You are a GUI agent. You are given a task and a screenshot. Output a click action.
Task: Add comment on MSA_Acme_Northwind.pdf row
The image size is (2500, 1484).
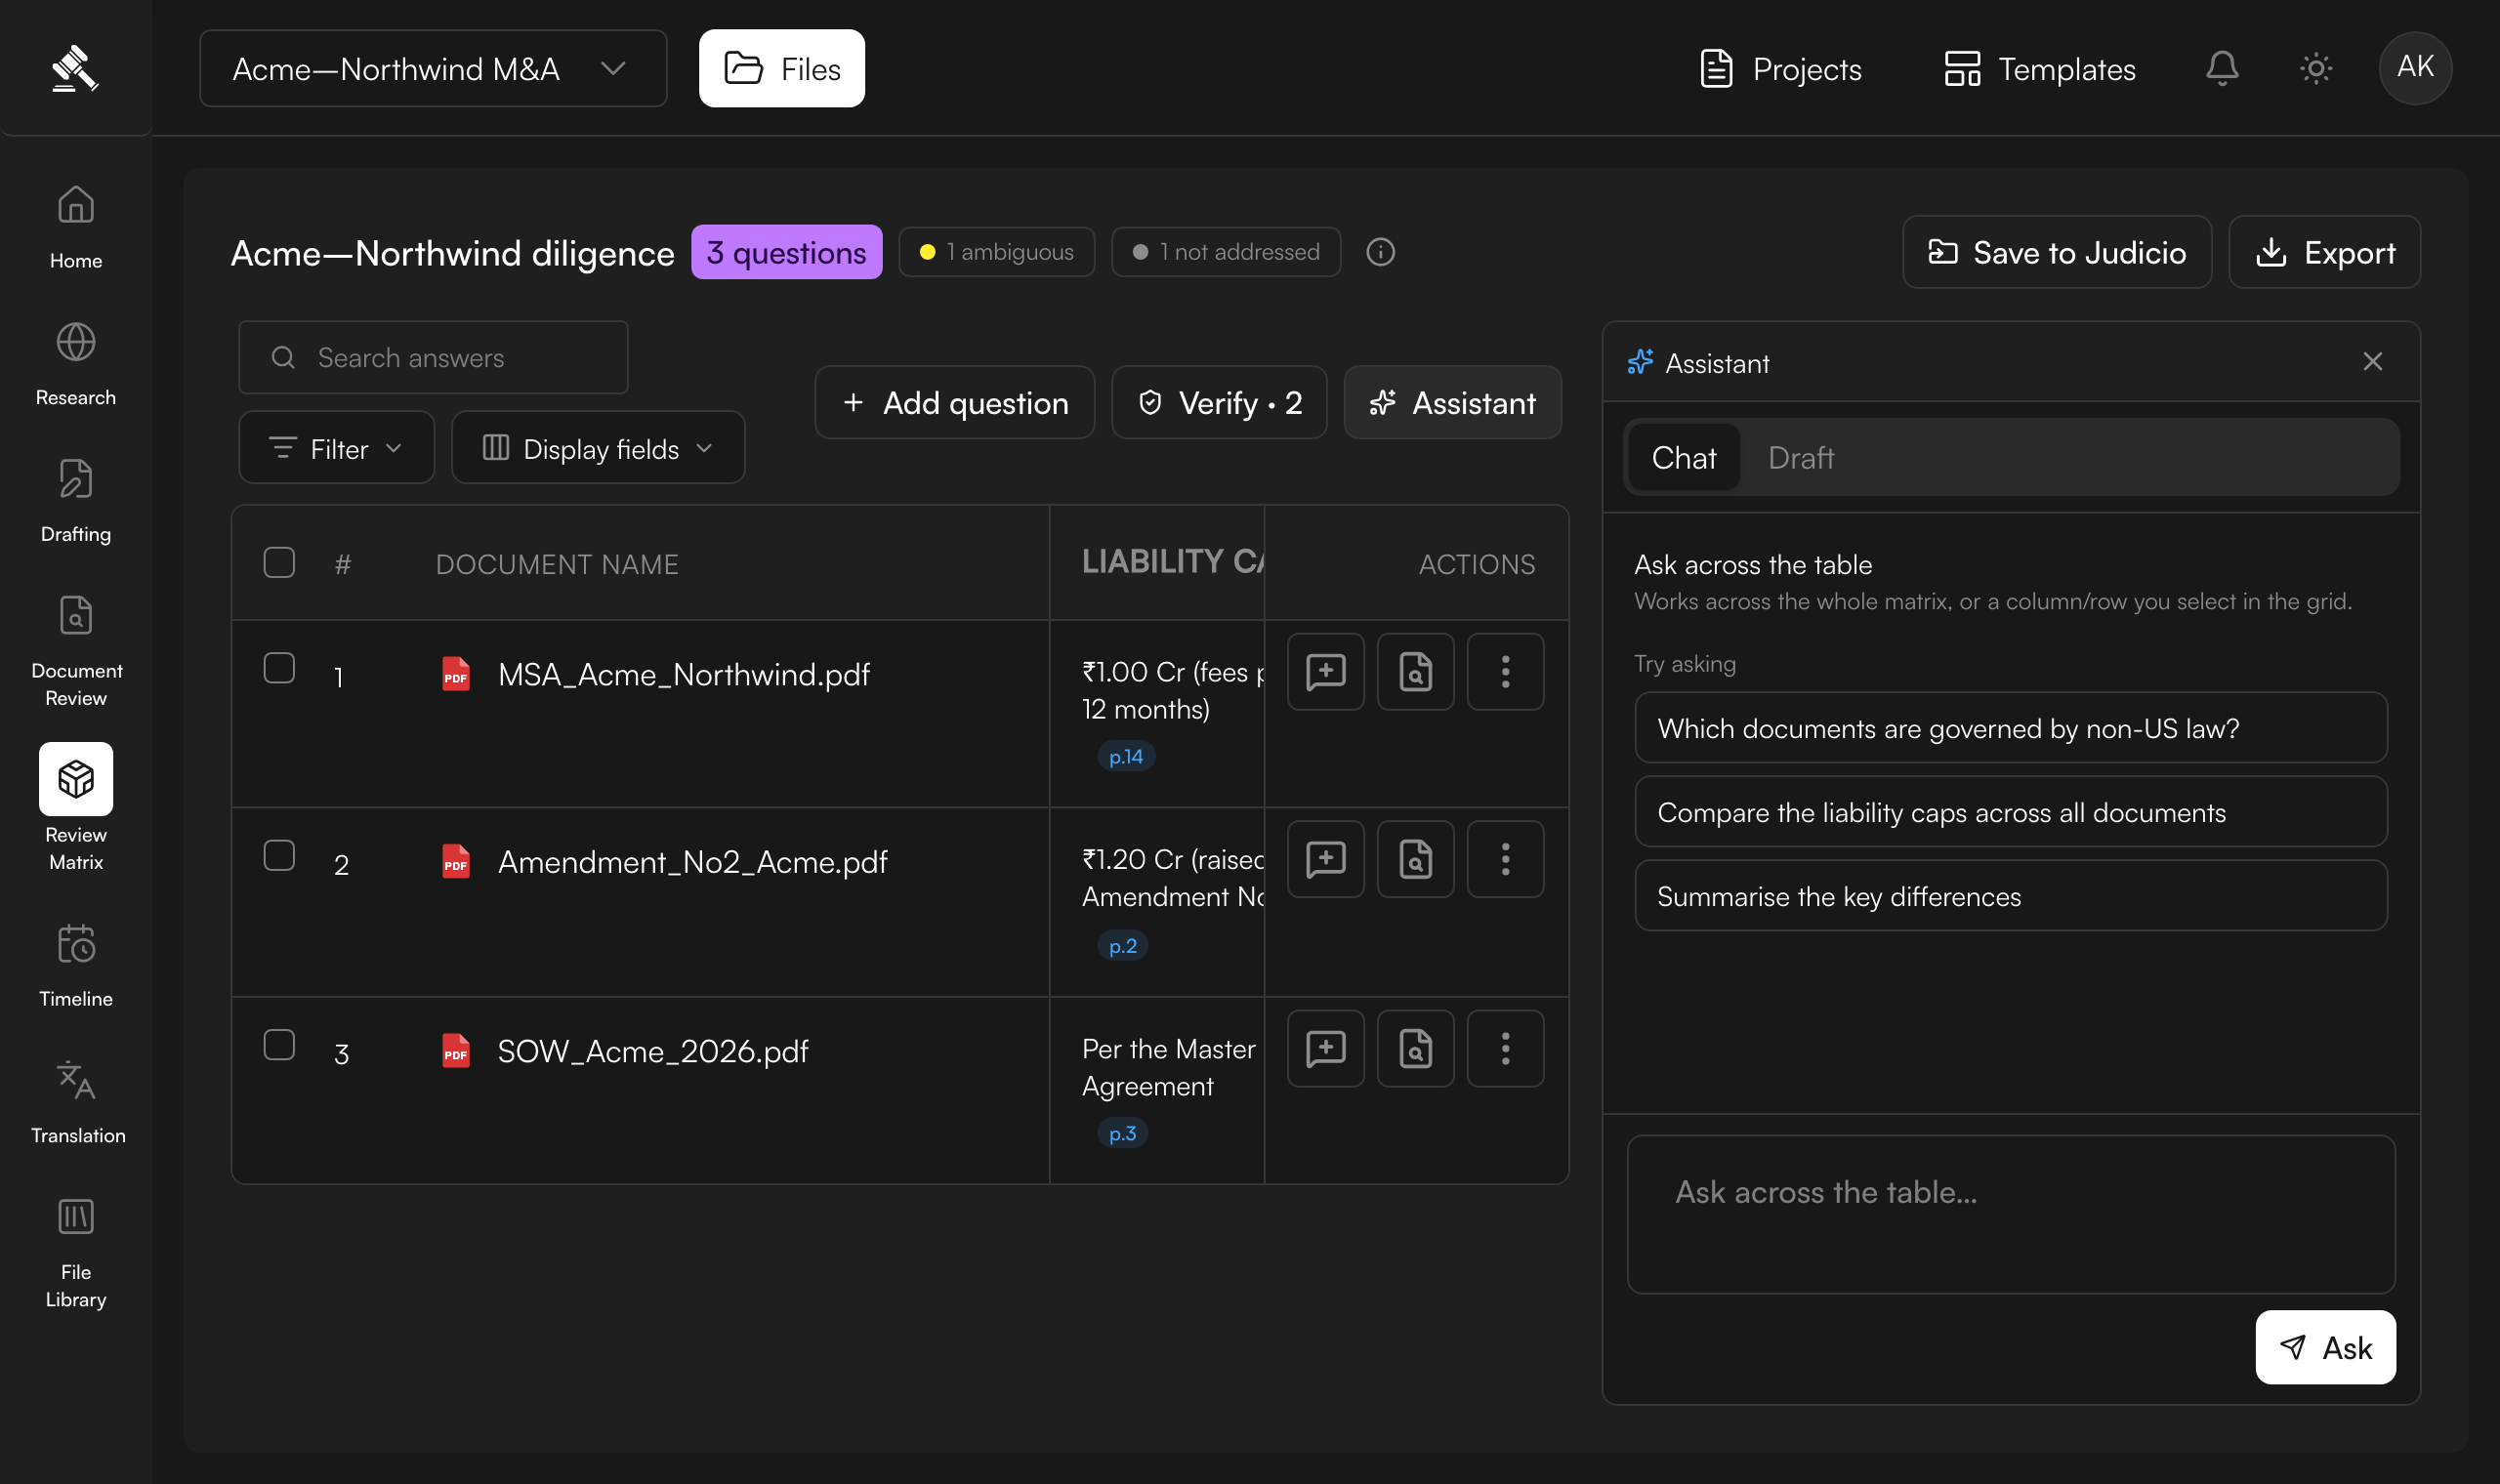click(x=1326, y=672)
